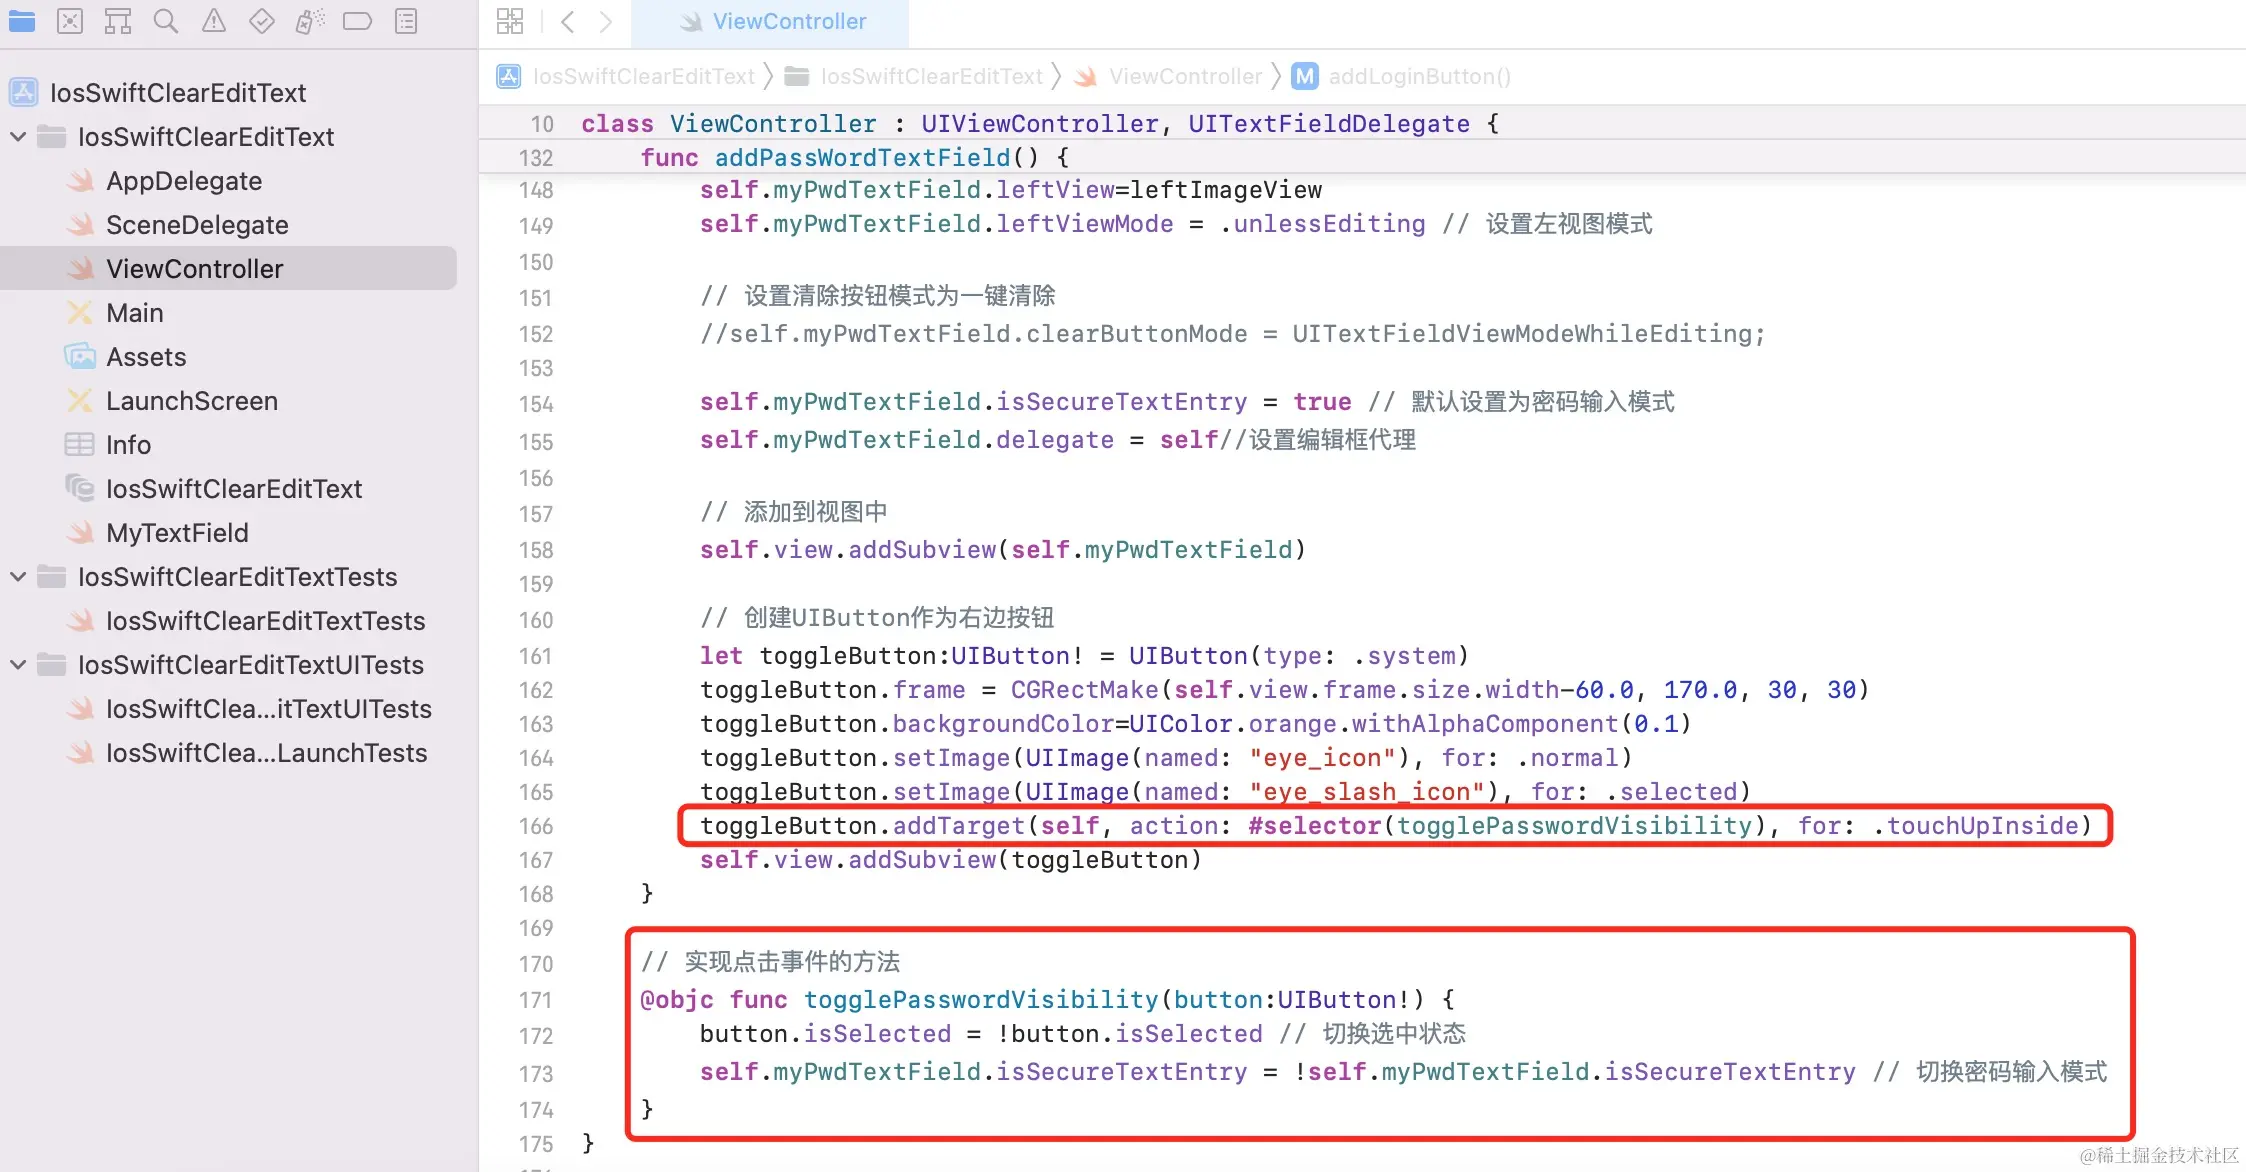Open the Test navigator diamond icon
The width and height of the screenshot is (2246, 1172).
(262, 21)
